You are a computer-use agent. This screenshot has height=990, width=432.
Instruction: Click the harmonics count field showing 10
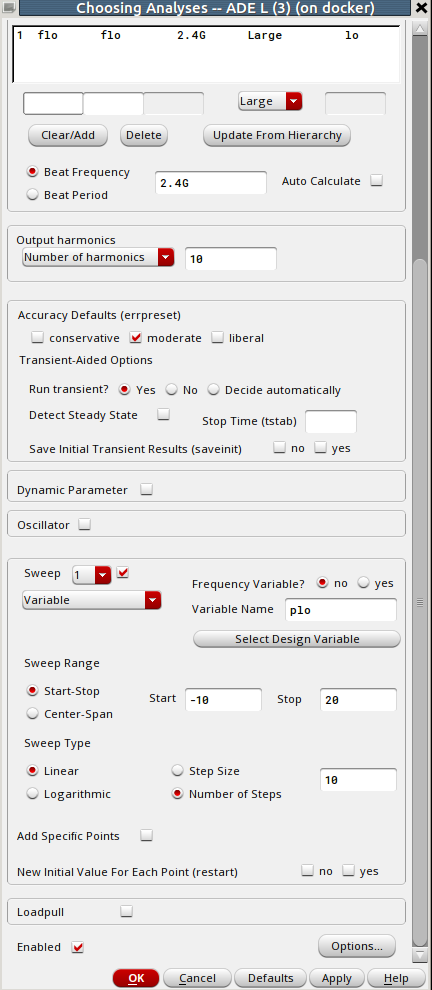point(231,259)
